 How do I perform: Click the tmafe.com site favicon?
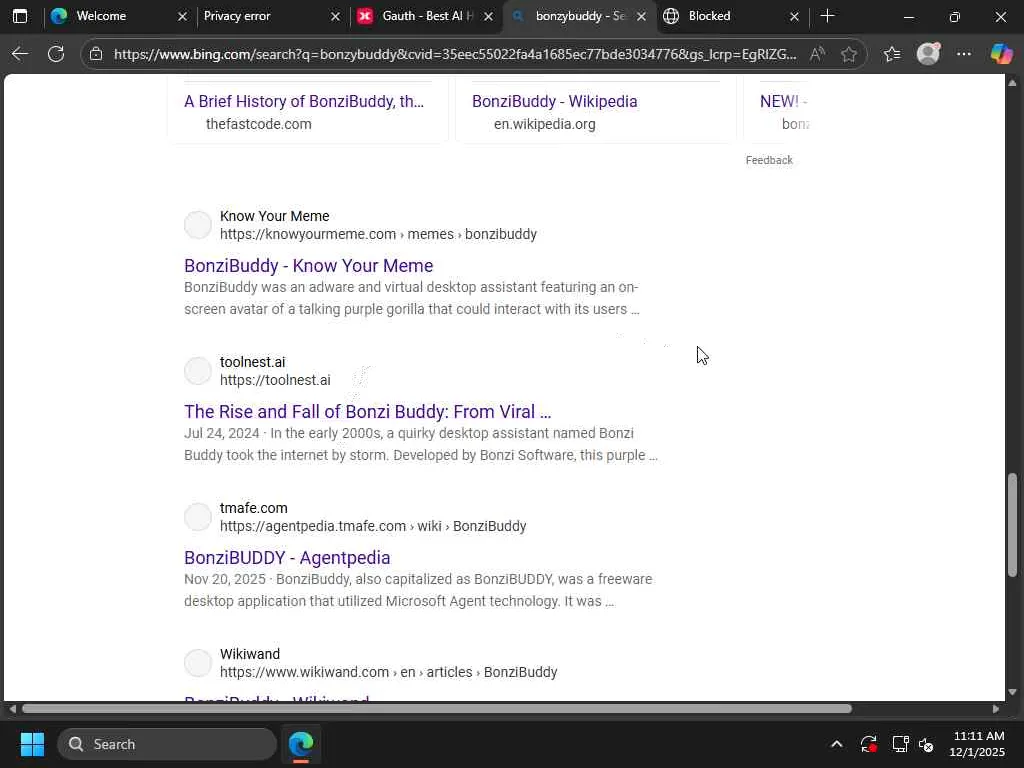198,517
